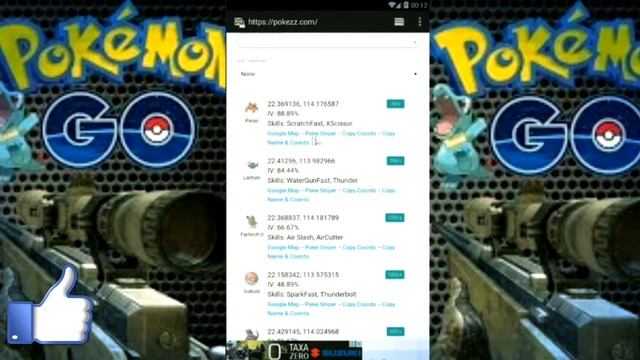Click the Paras Pokémon icon
Image resolution: width=640 pixels, height=360 pixels.
[251, 108]
